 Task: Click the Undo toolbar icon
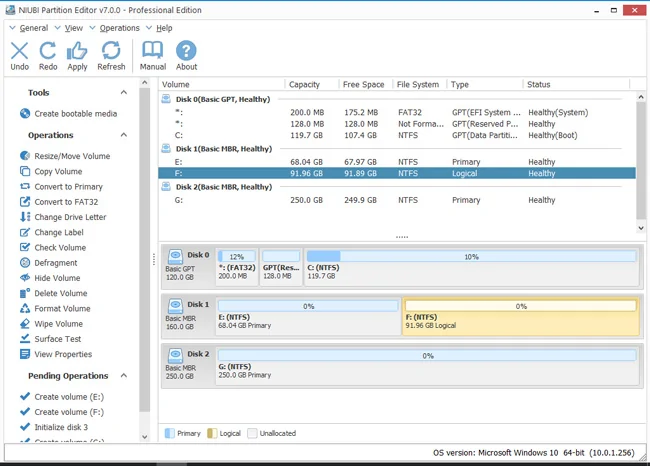[x=19, y=55]
